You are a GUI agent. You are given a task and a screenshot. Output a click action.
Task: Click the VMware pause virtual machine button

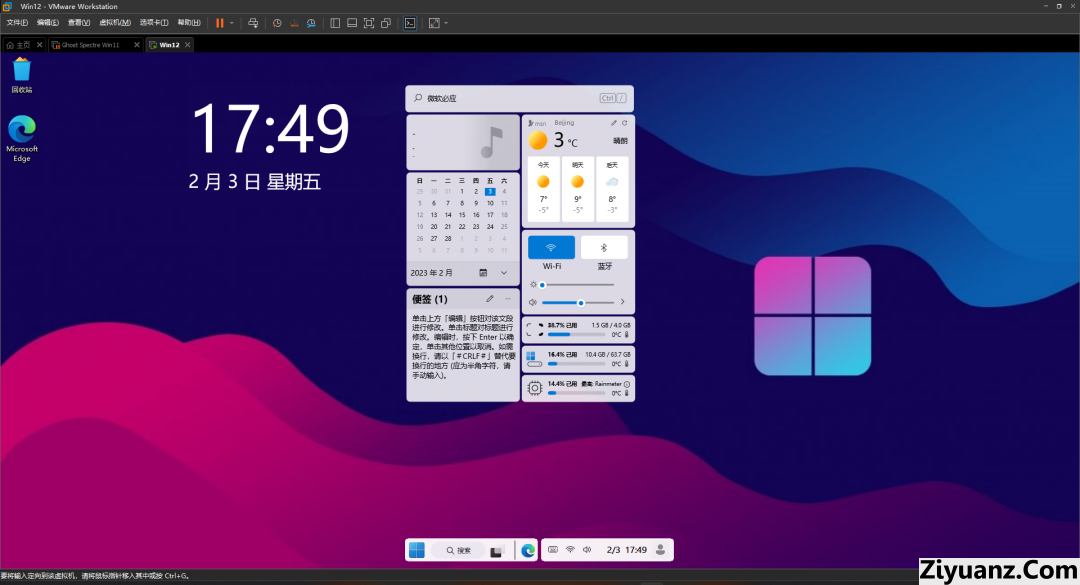pos(219,22)
